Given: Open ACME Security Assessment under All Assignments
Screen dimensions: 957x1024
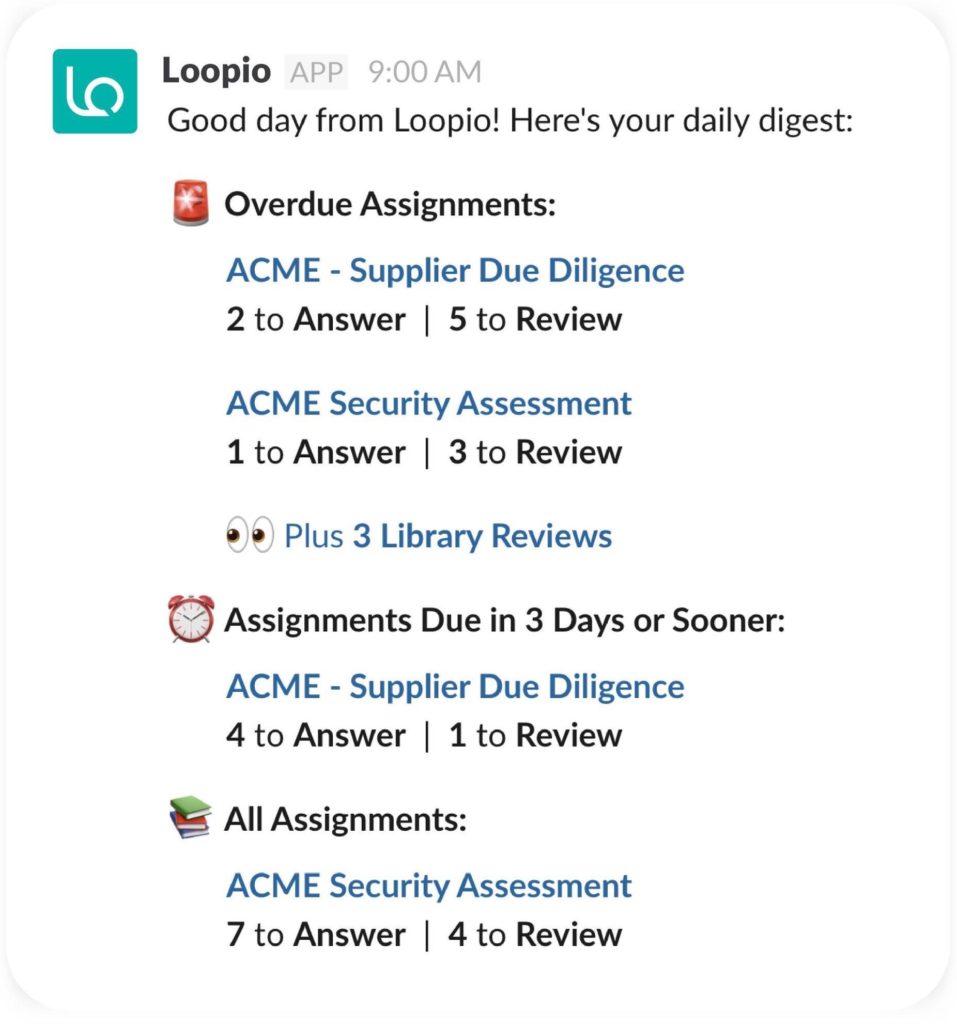Looking at the screenshot, I should [x=430, y=886].
